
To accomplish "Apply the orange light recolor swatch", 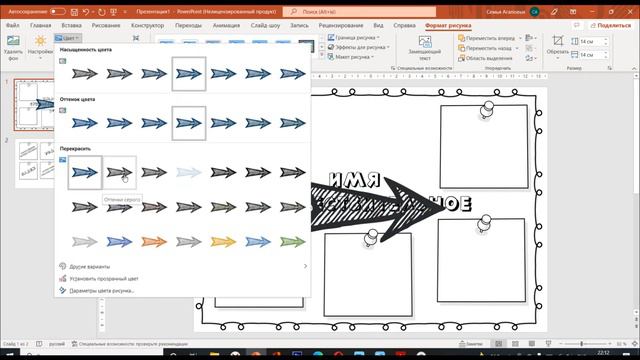I will (154, 242).
